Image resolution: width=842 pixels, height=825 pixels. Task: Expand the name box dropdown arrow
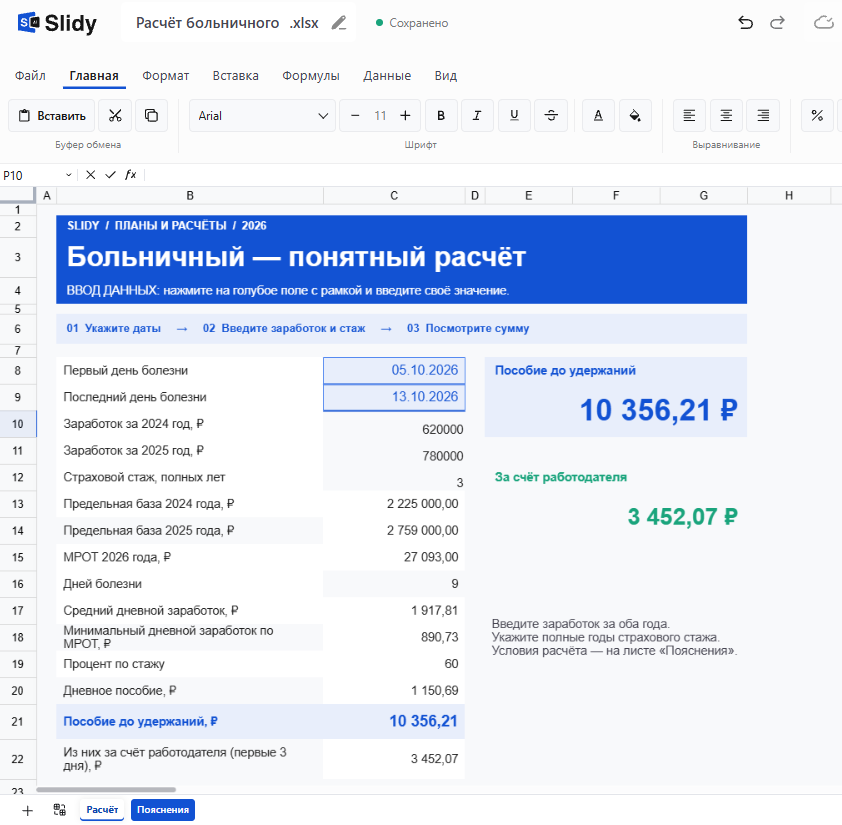(x=69, y=175)
